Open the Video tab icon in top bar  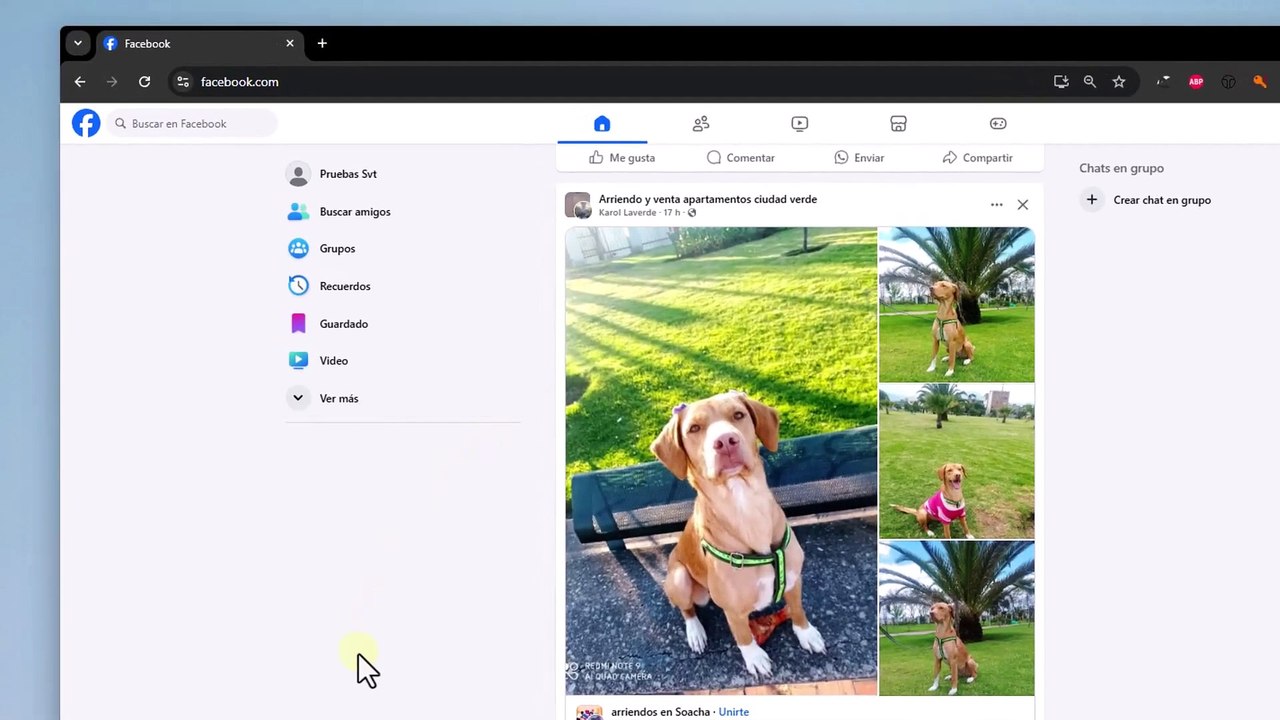[x=799, y=124]
